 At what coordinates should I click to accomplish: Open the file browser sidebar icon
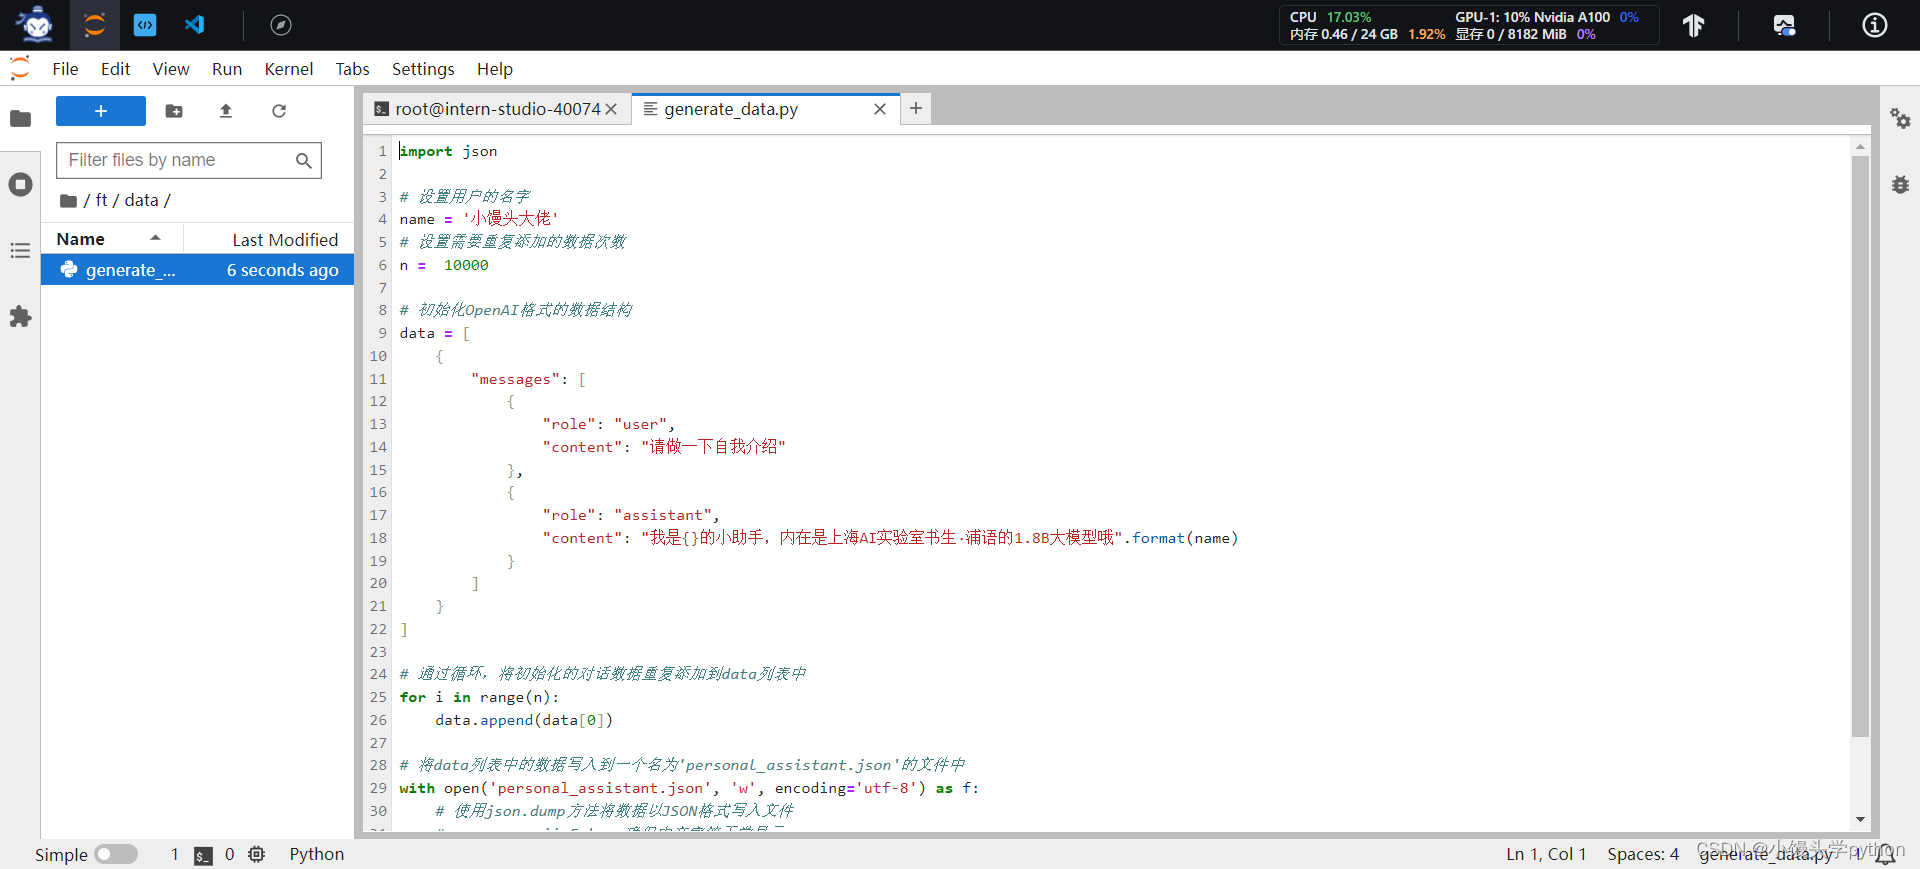click(20, 119)
